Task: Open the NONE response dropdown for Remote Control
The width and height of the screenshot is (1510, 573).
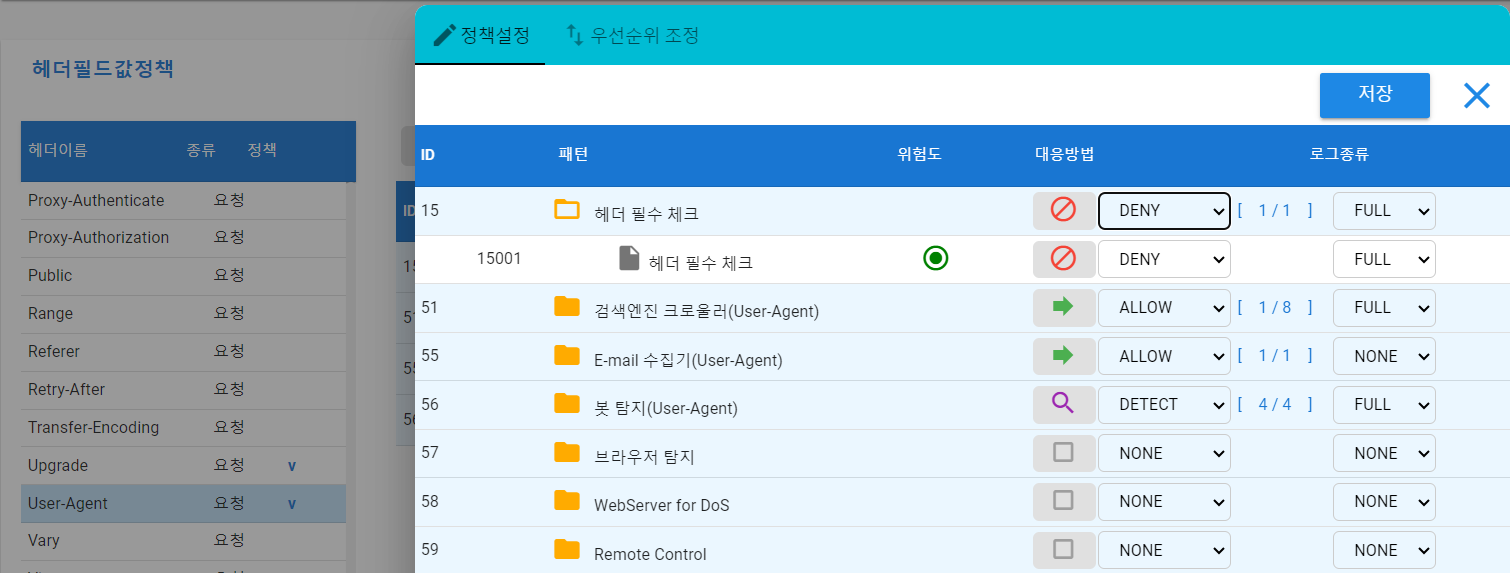Action: pos(1164,550)
